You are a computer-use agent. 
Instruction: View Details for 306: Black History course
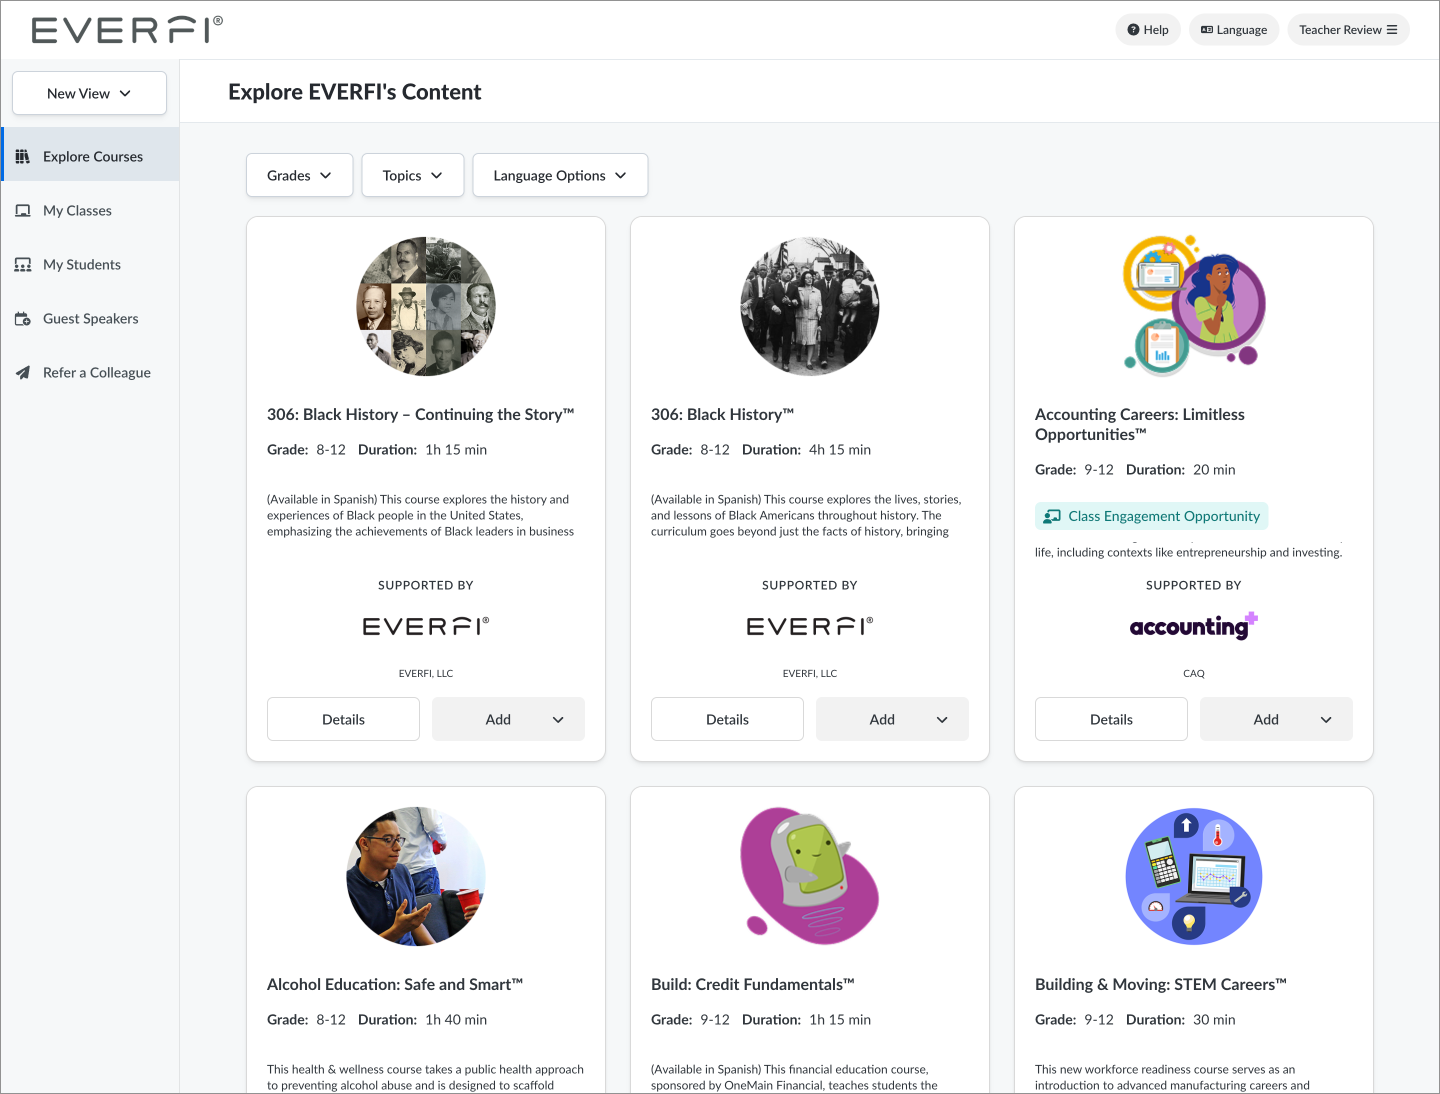[x=727, y=719]
